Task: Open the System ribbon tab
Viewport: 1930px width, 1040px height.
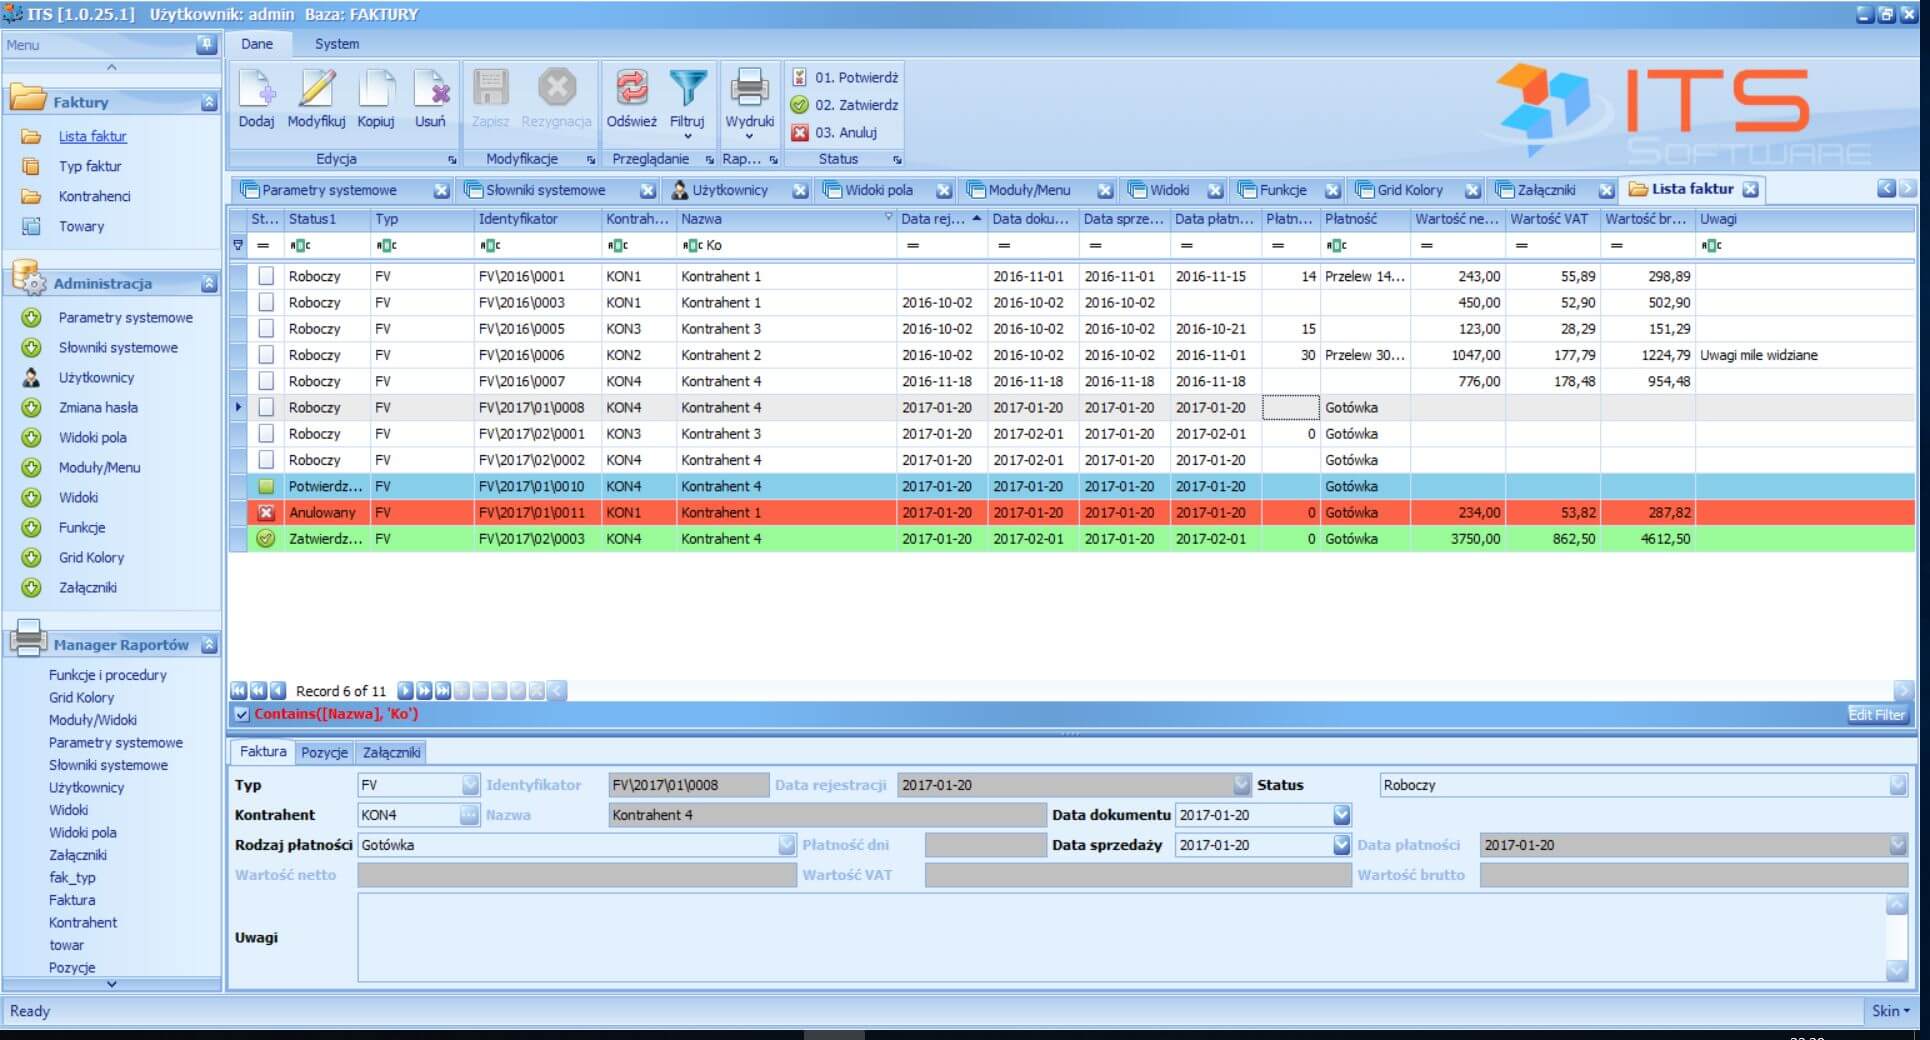Action: point(336,44)
